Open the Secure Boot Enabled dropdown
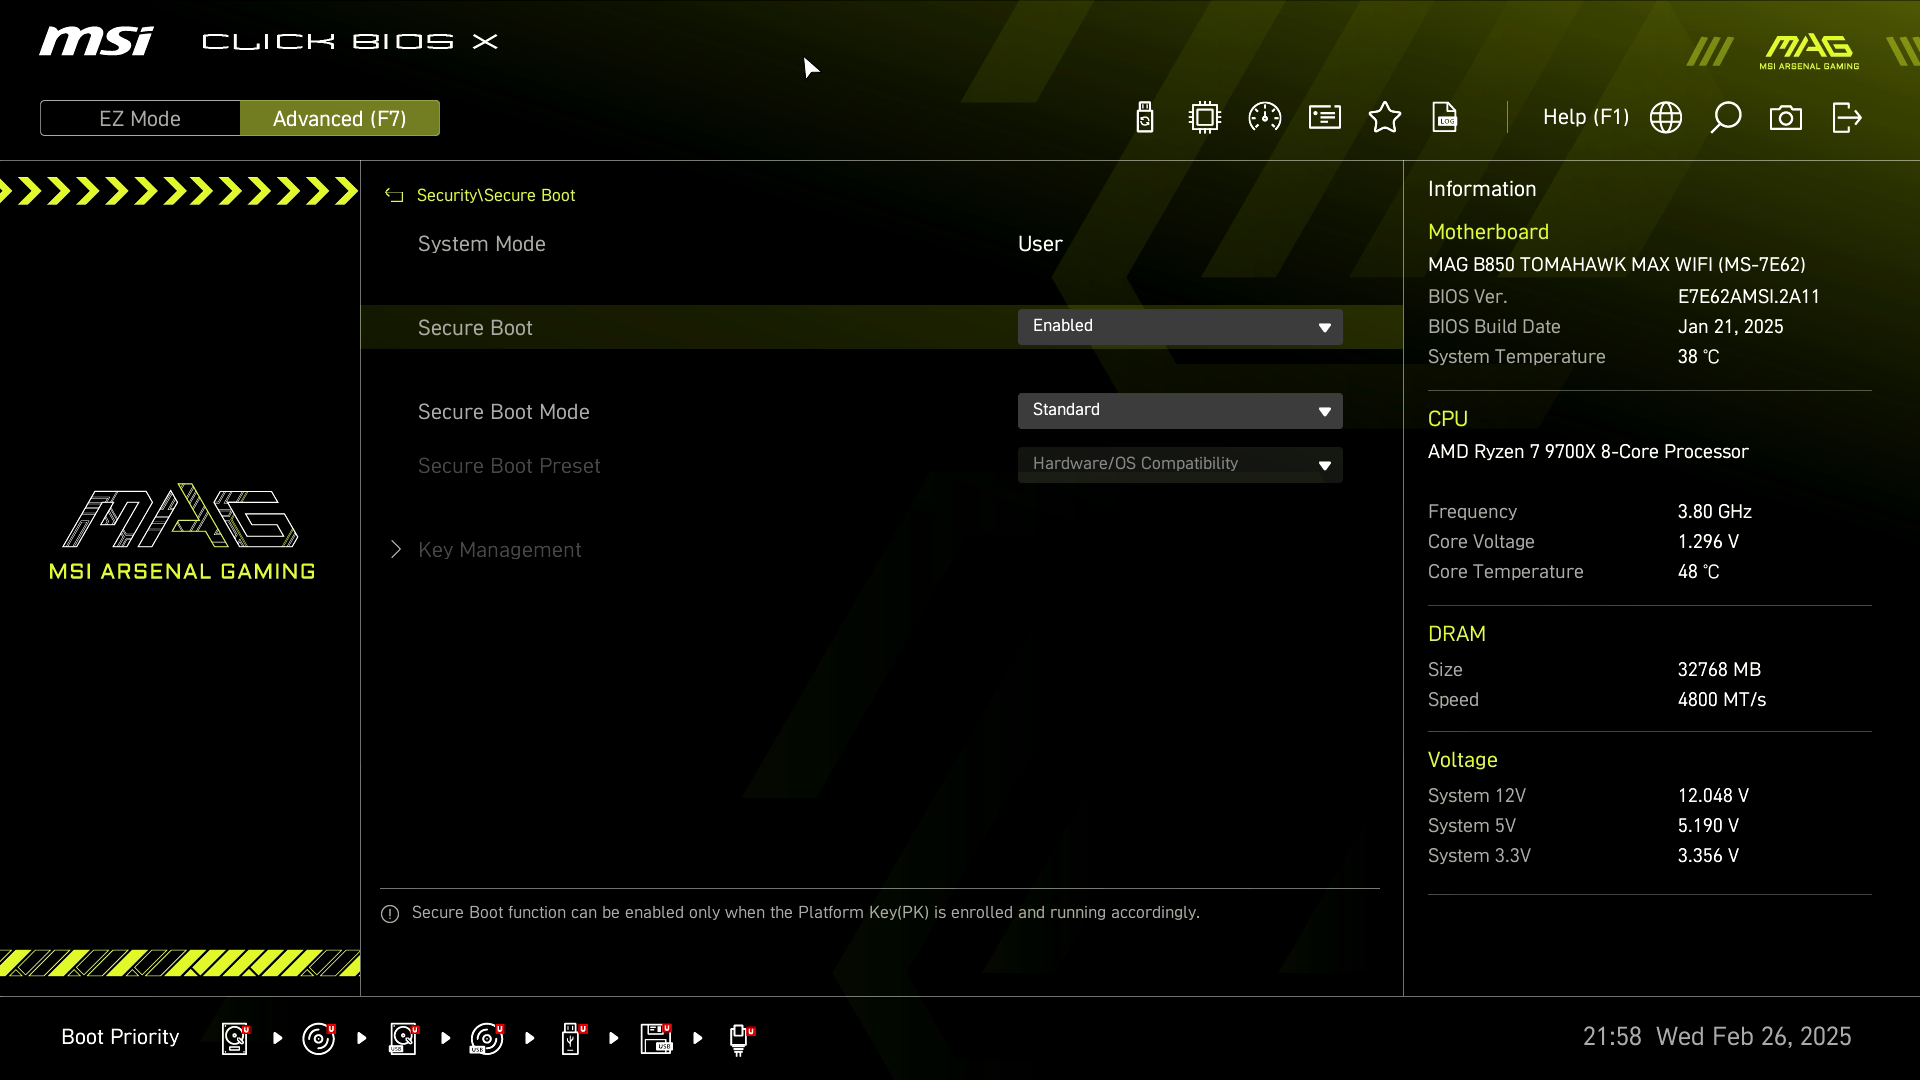1920x1080 pixels. coord(1180,327)
